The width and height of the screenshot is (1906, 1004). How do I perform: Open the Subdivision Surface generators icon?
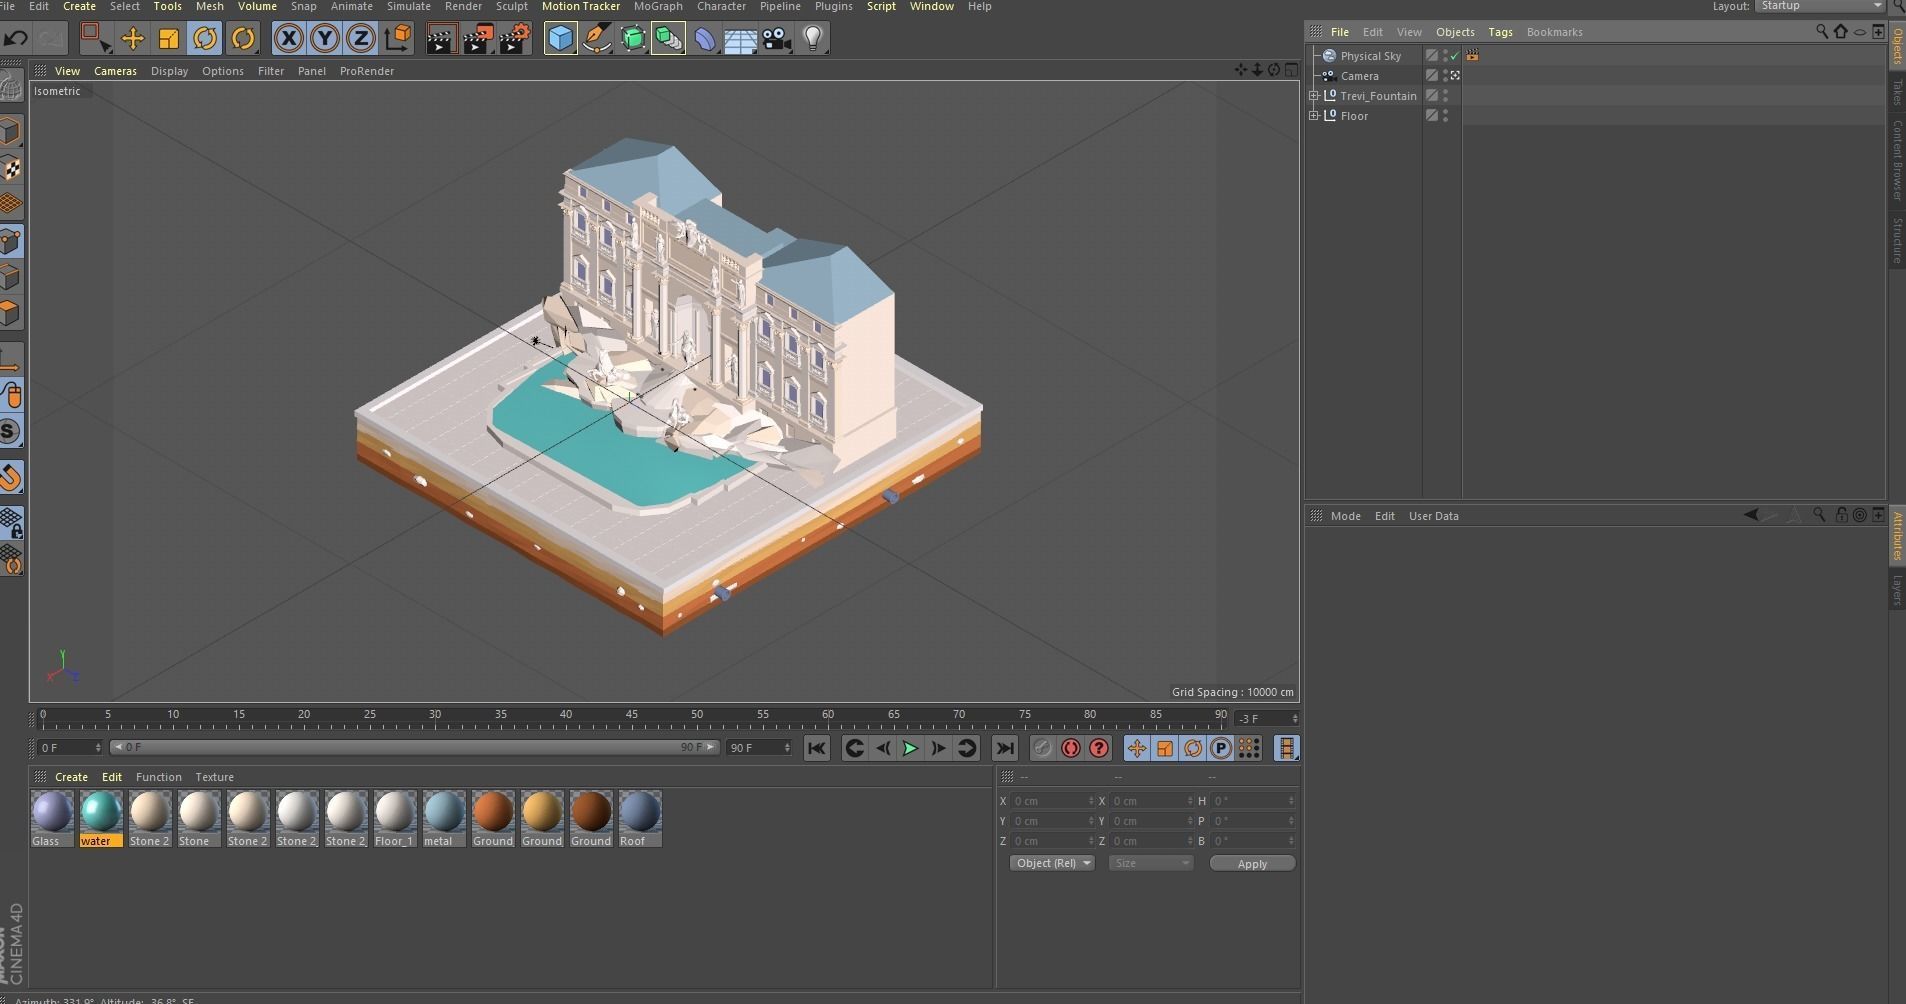pyautogui.click(x=633, y=39)
